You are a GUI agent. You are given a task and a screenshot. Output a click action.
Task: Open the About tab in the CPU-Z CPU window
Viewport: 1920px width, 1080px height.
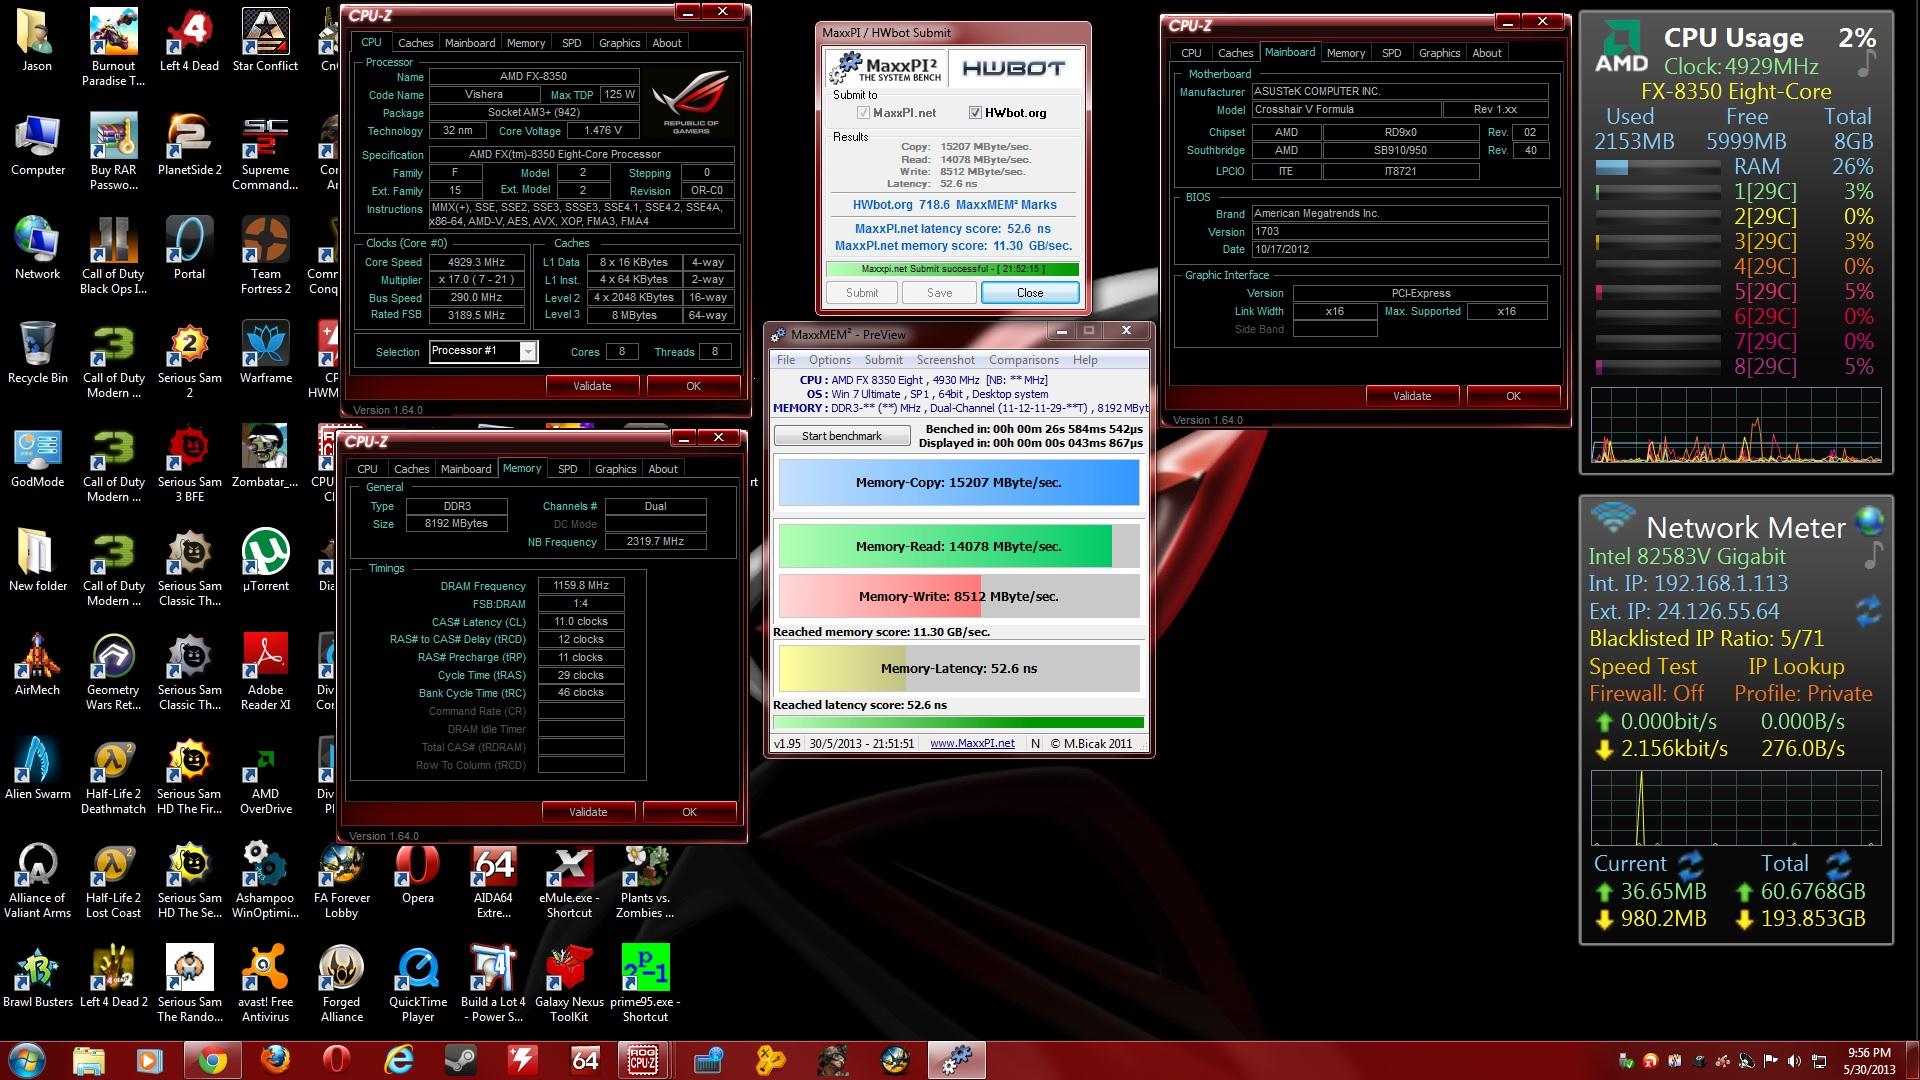coord(667,43)
